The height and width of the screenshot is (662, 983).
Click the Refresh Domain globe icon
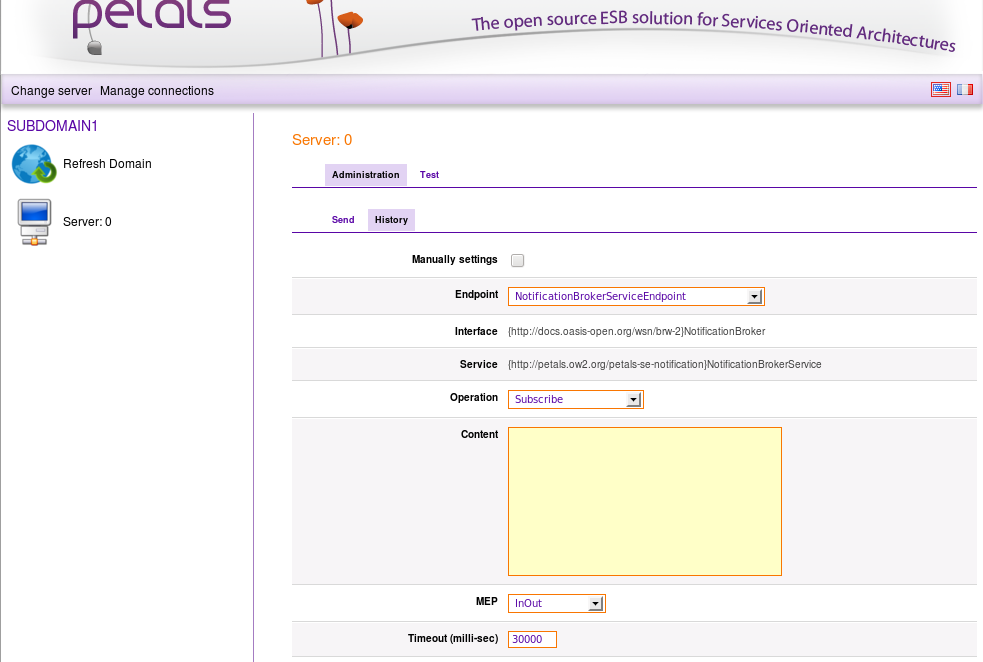pyautogui.click(x=34, y=164)
